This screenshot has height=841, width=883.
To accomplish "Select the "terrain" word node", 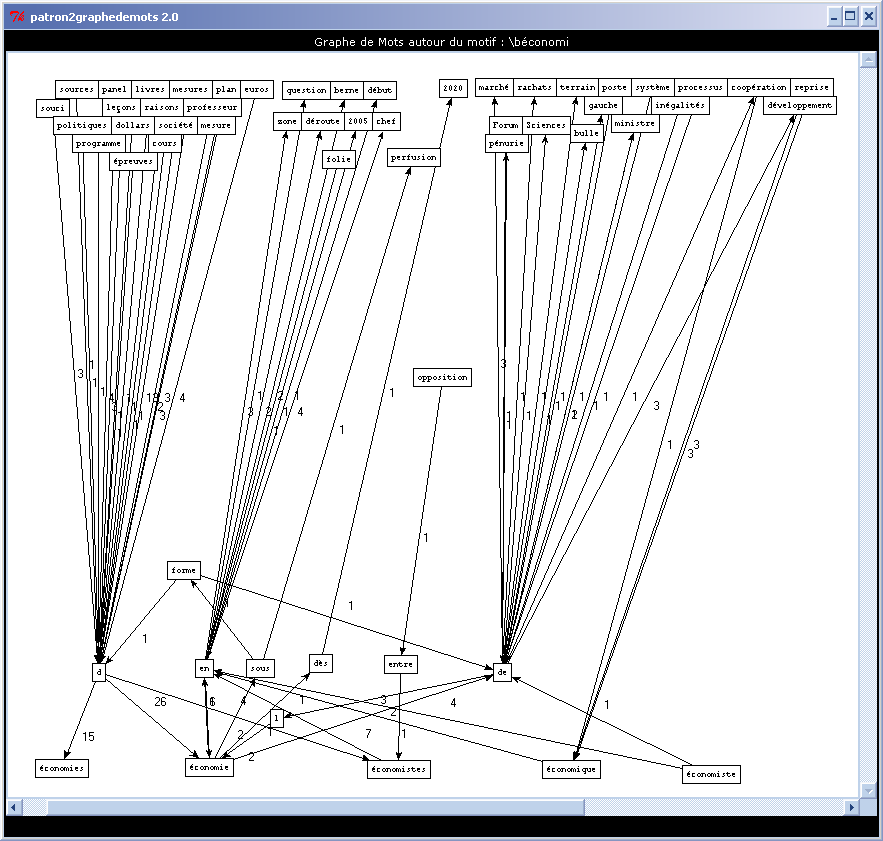I will click(x=578, y=87).
